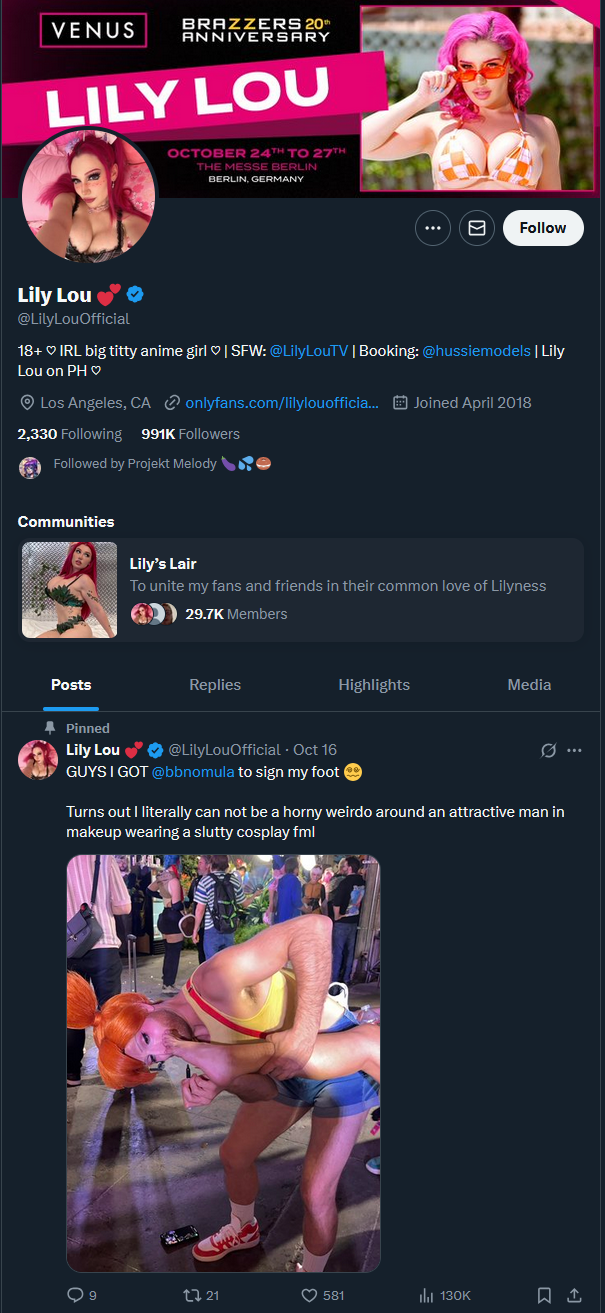Viewport: 605px width, 1313px height.
Task: Switch to the Replies tab
Action: coord(215,685)
